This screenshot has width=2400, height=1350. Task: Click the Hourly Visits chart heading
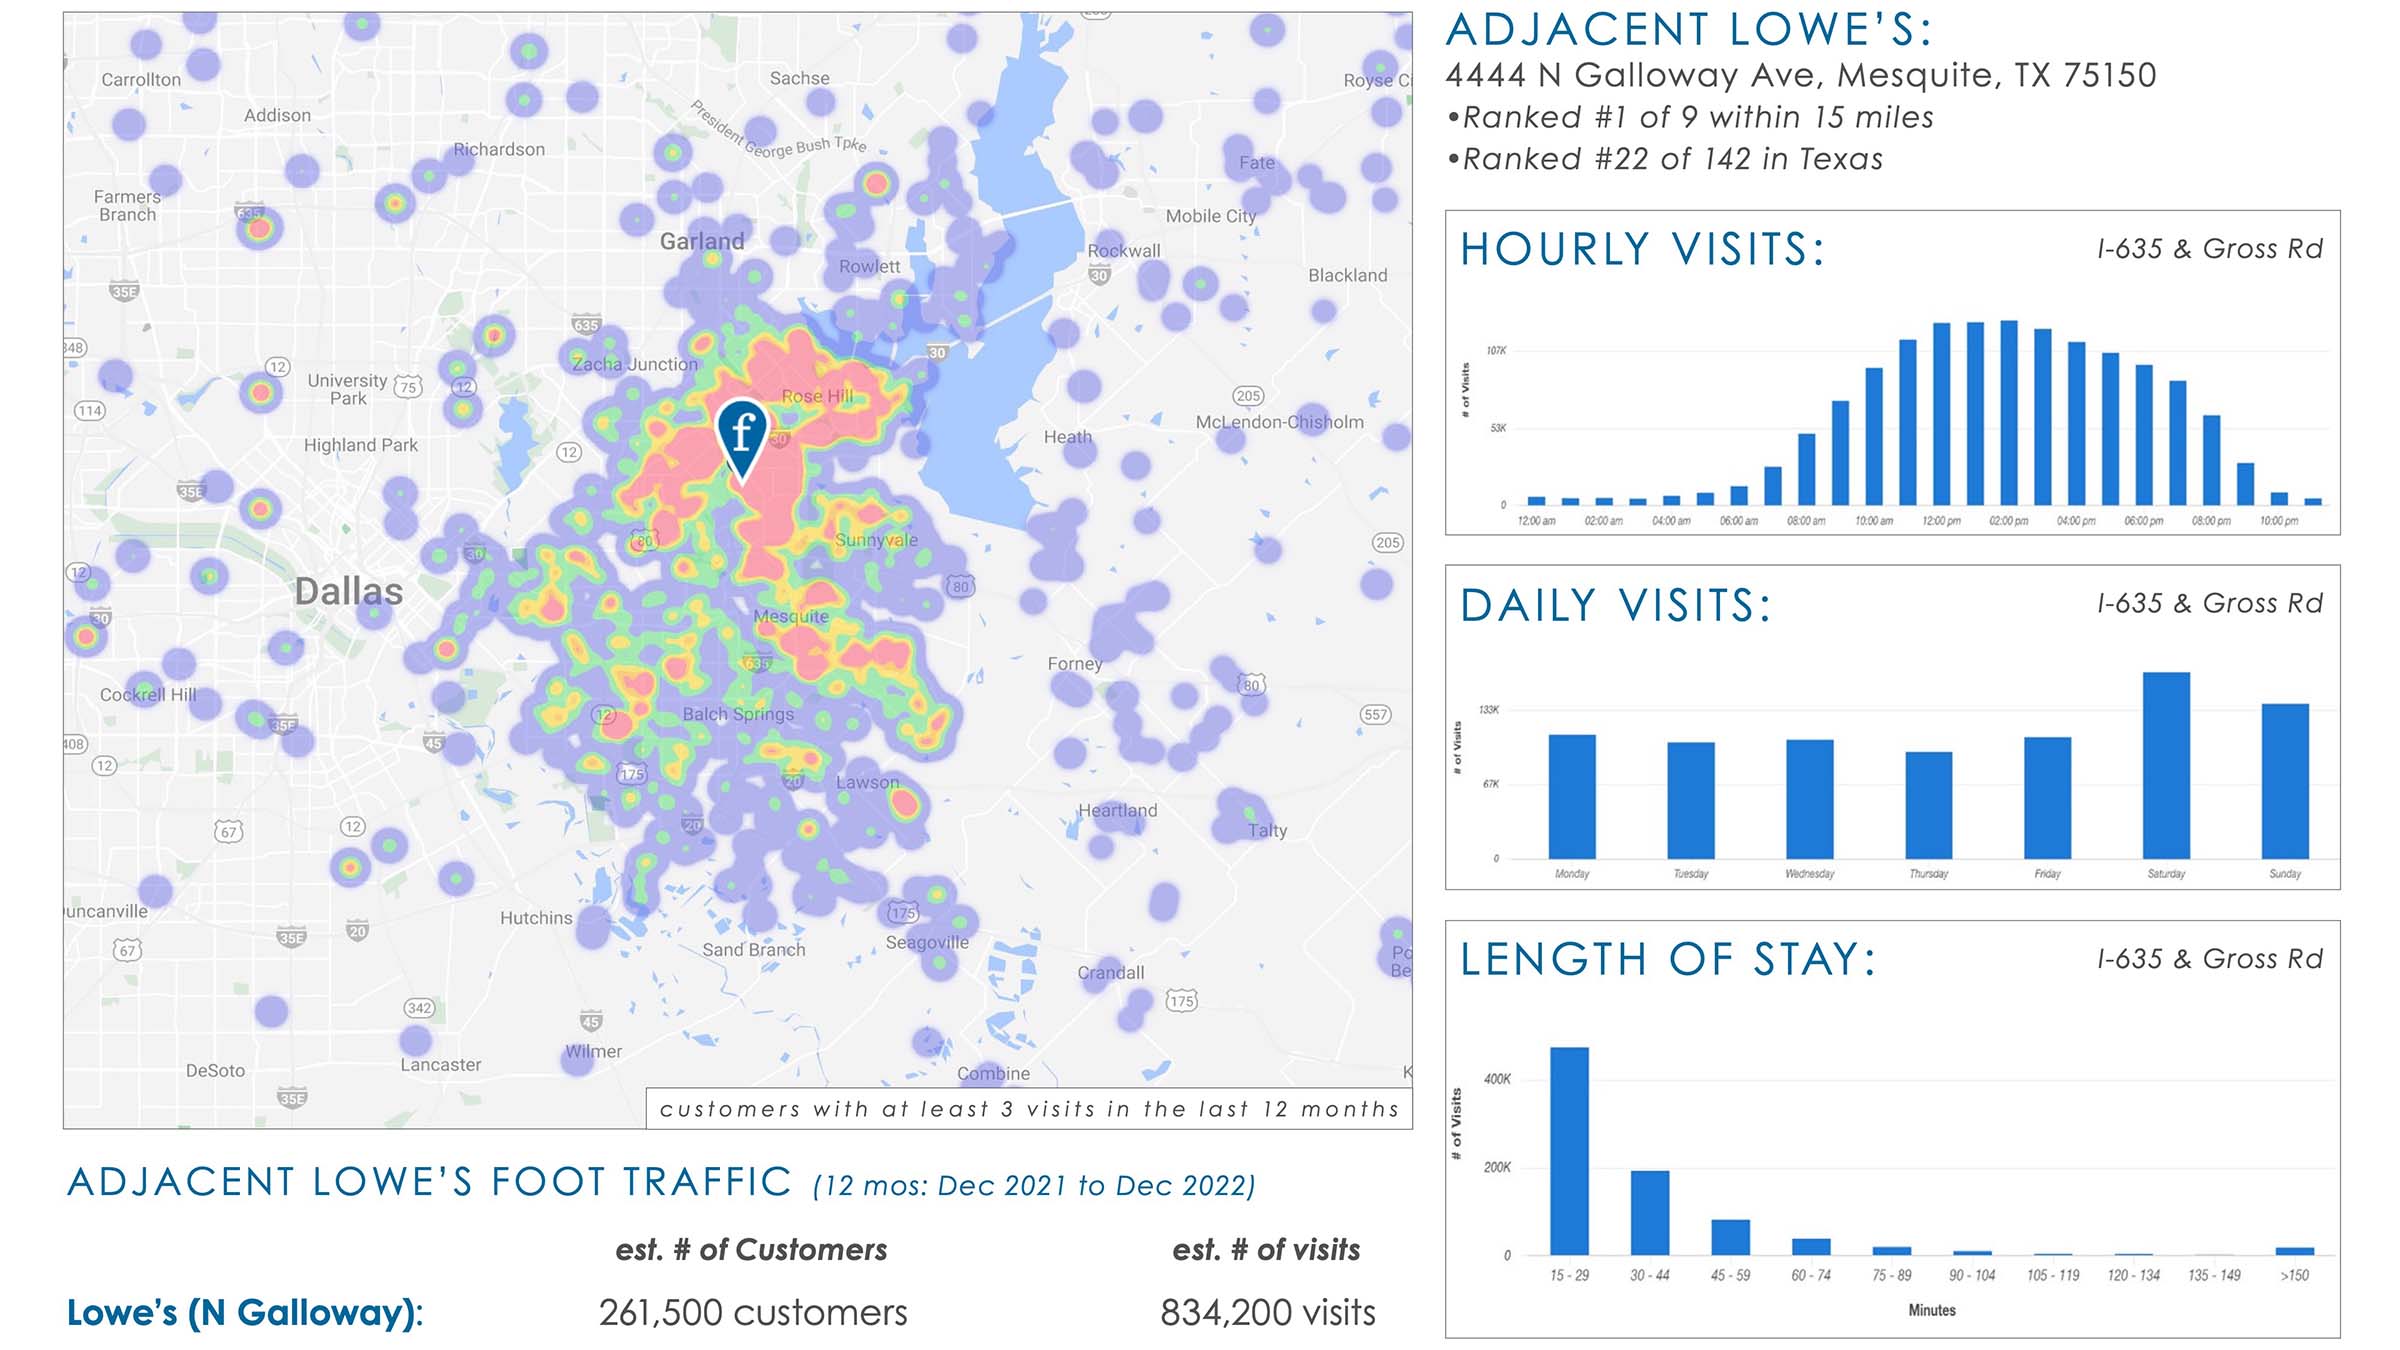pos(1642,249)
